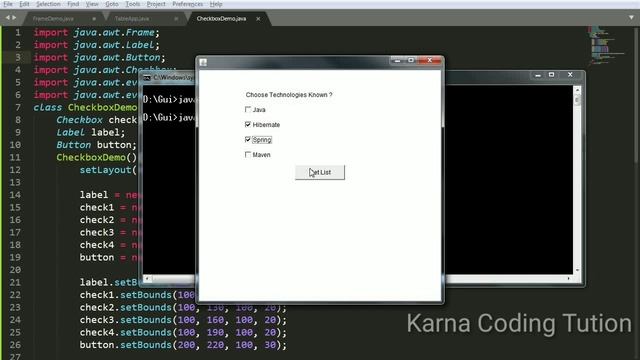The height and width of the screenshot is (360, 640).
Task: Close the TableApp.java tab
Action: tap(176, 19)
